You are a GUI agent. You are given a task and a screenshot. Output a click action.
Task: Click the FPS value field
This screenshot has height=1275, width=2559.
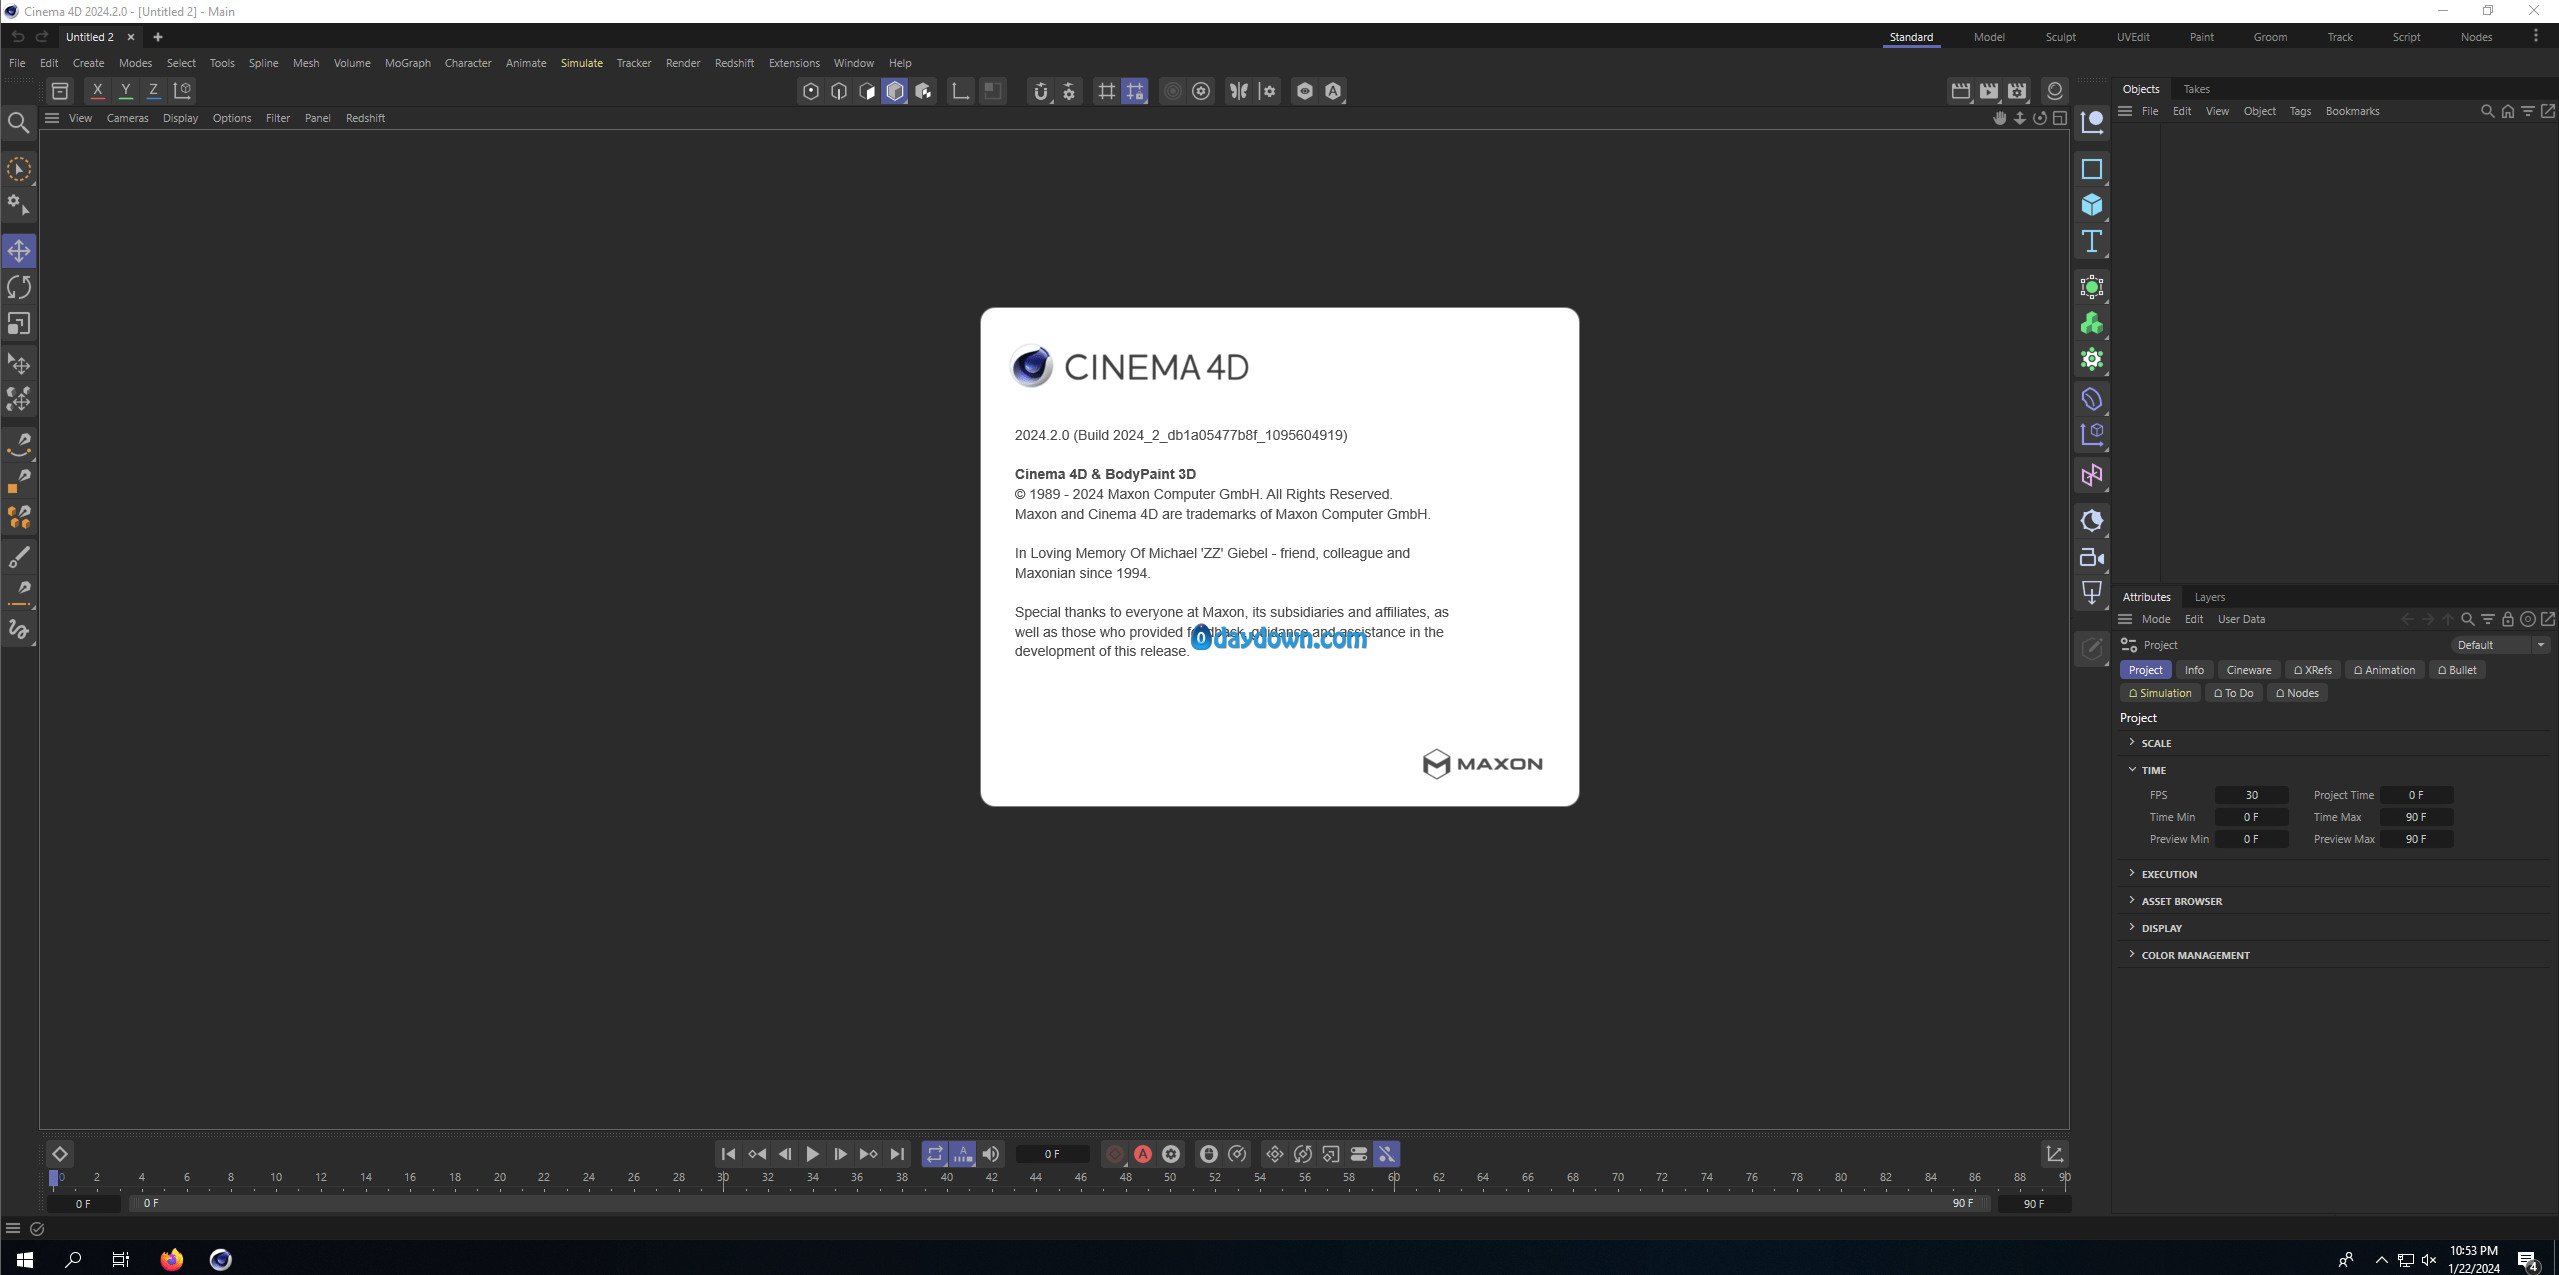click(2251, 795)
